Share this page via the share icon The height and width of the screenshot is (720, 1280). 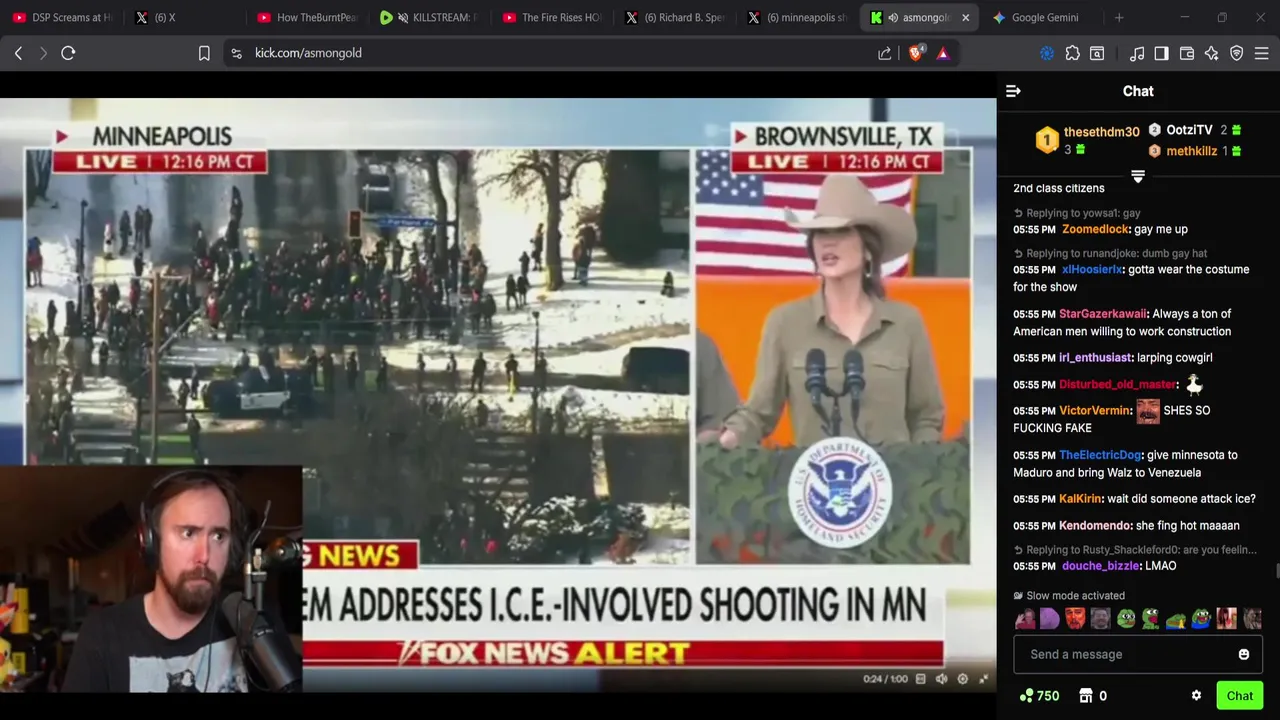click(x=885, y=53)
